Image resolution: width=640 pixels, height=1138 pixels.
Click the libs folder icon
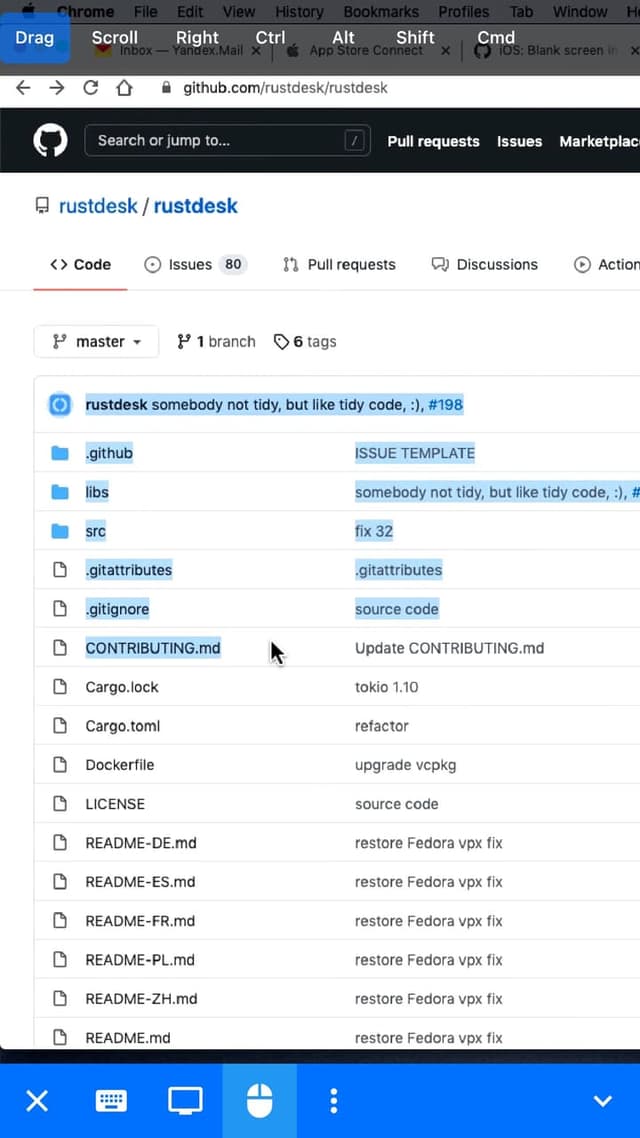tap(60, 492)
